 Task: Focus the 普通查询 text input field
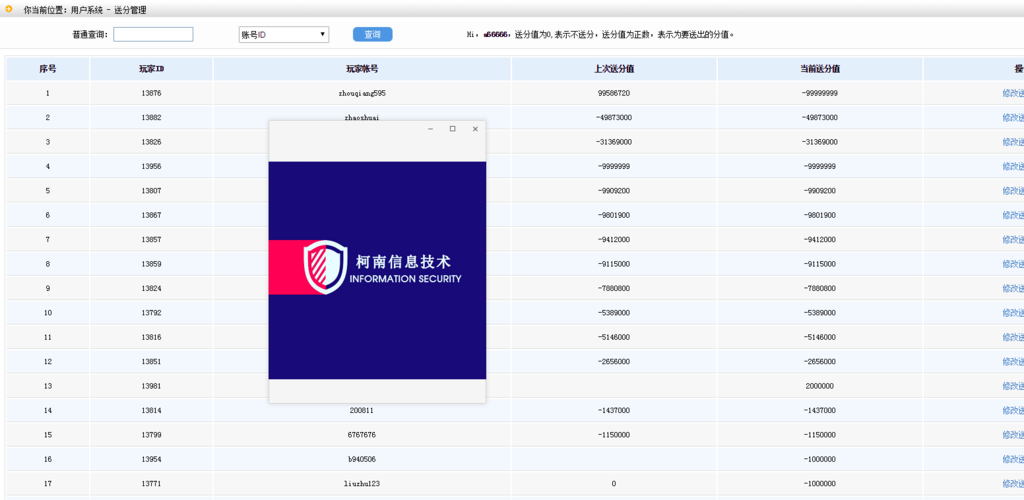[x=153, y=35]
